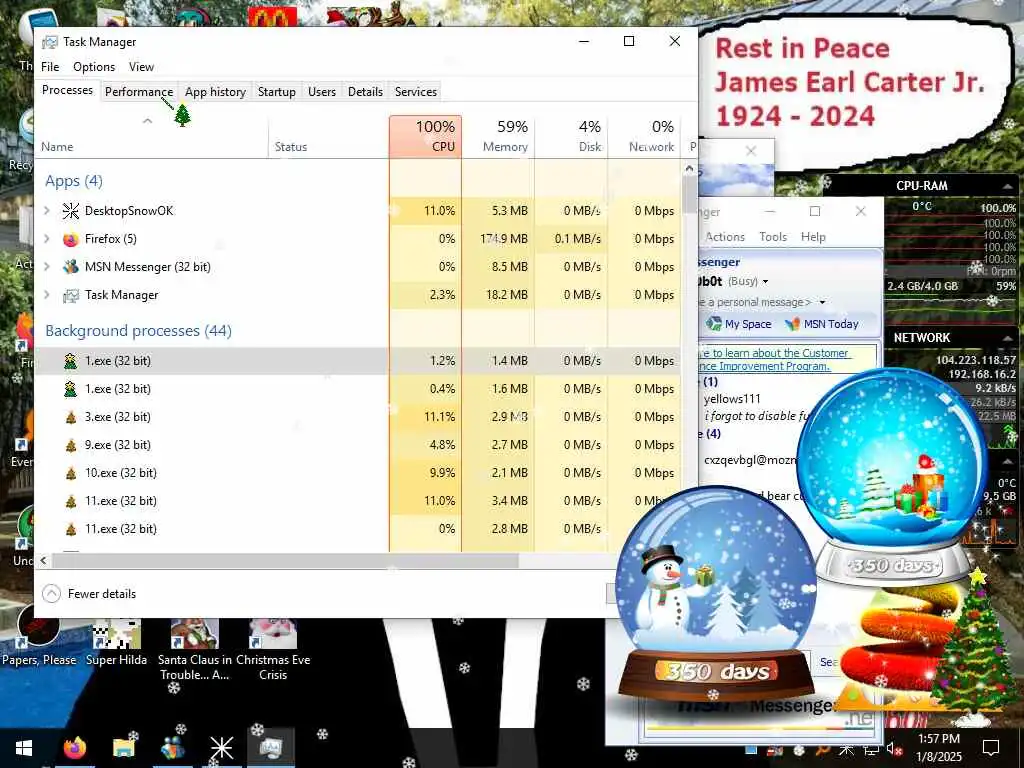The image size is (1024, 768).
Task: Open the Actions menu in MSN Messenger
Action: (724, 237)
